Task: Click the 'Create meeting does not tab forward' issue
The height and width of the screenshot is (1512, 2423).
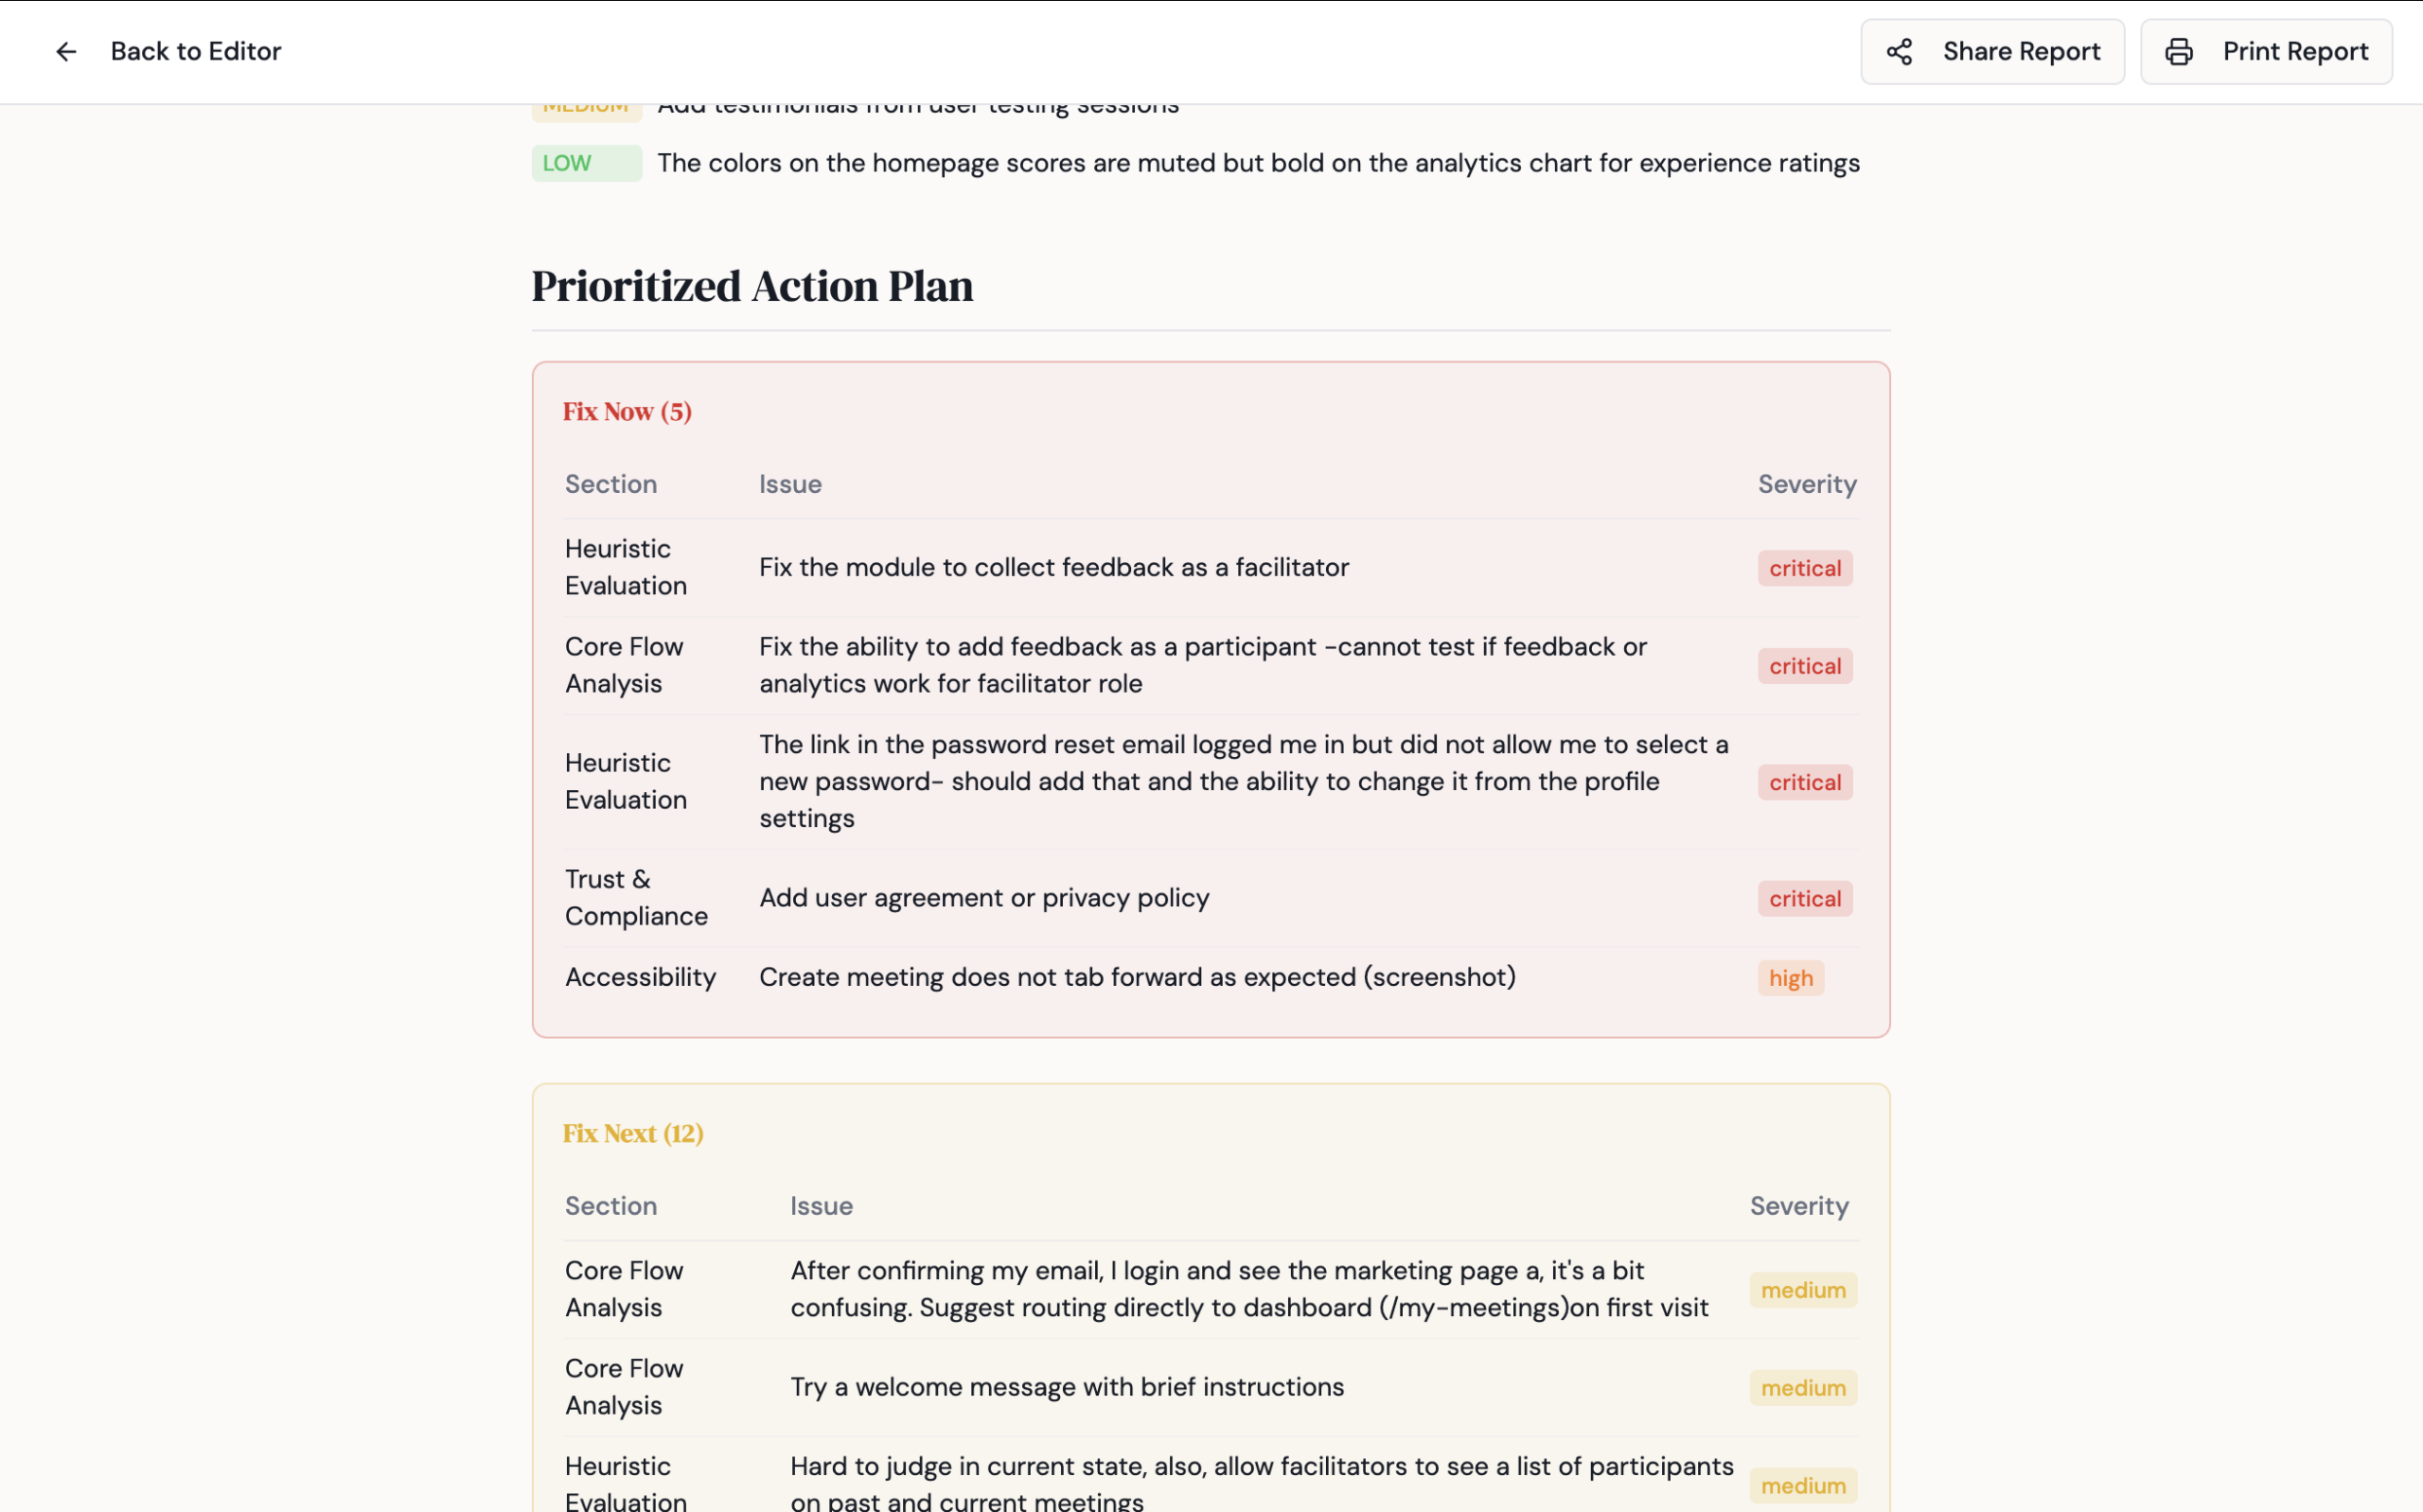Action: (1137, 977)
